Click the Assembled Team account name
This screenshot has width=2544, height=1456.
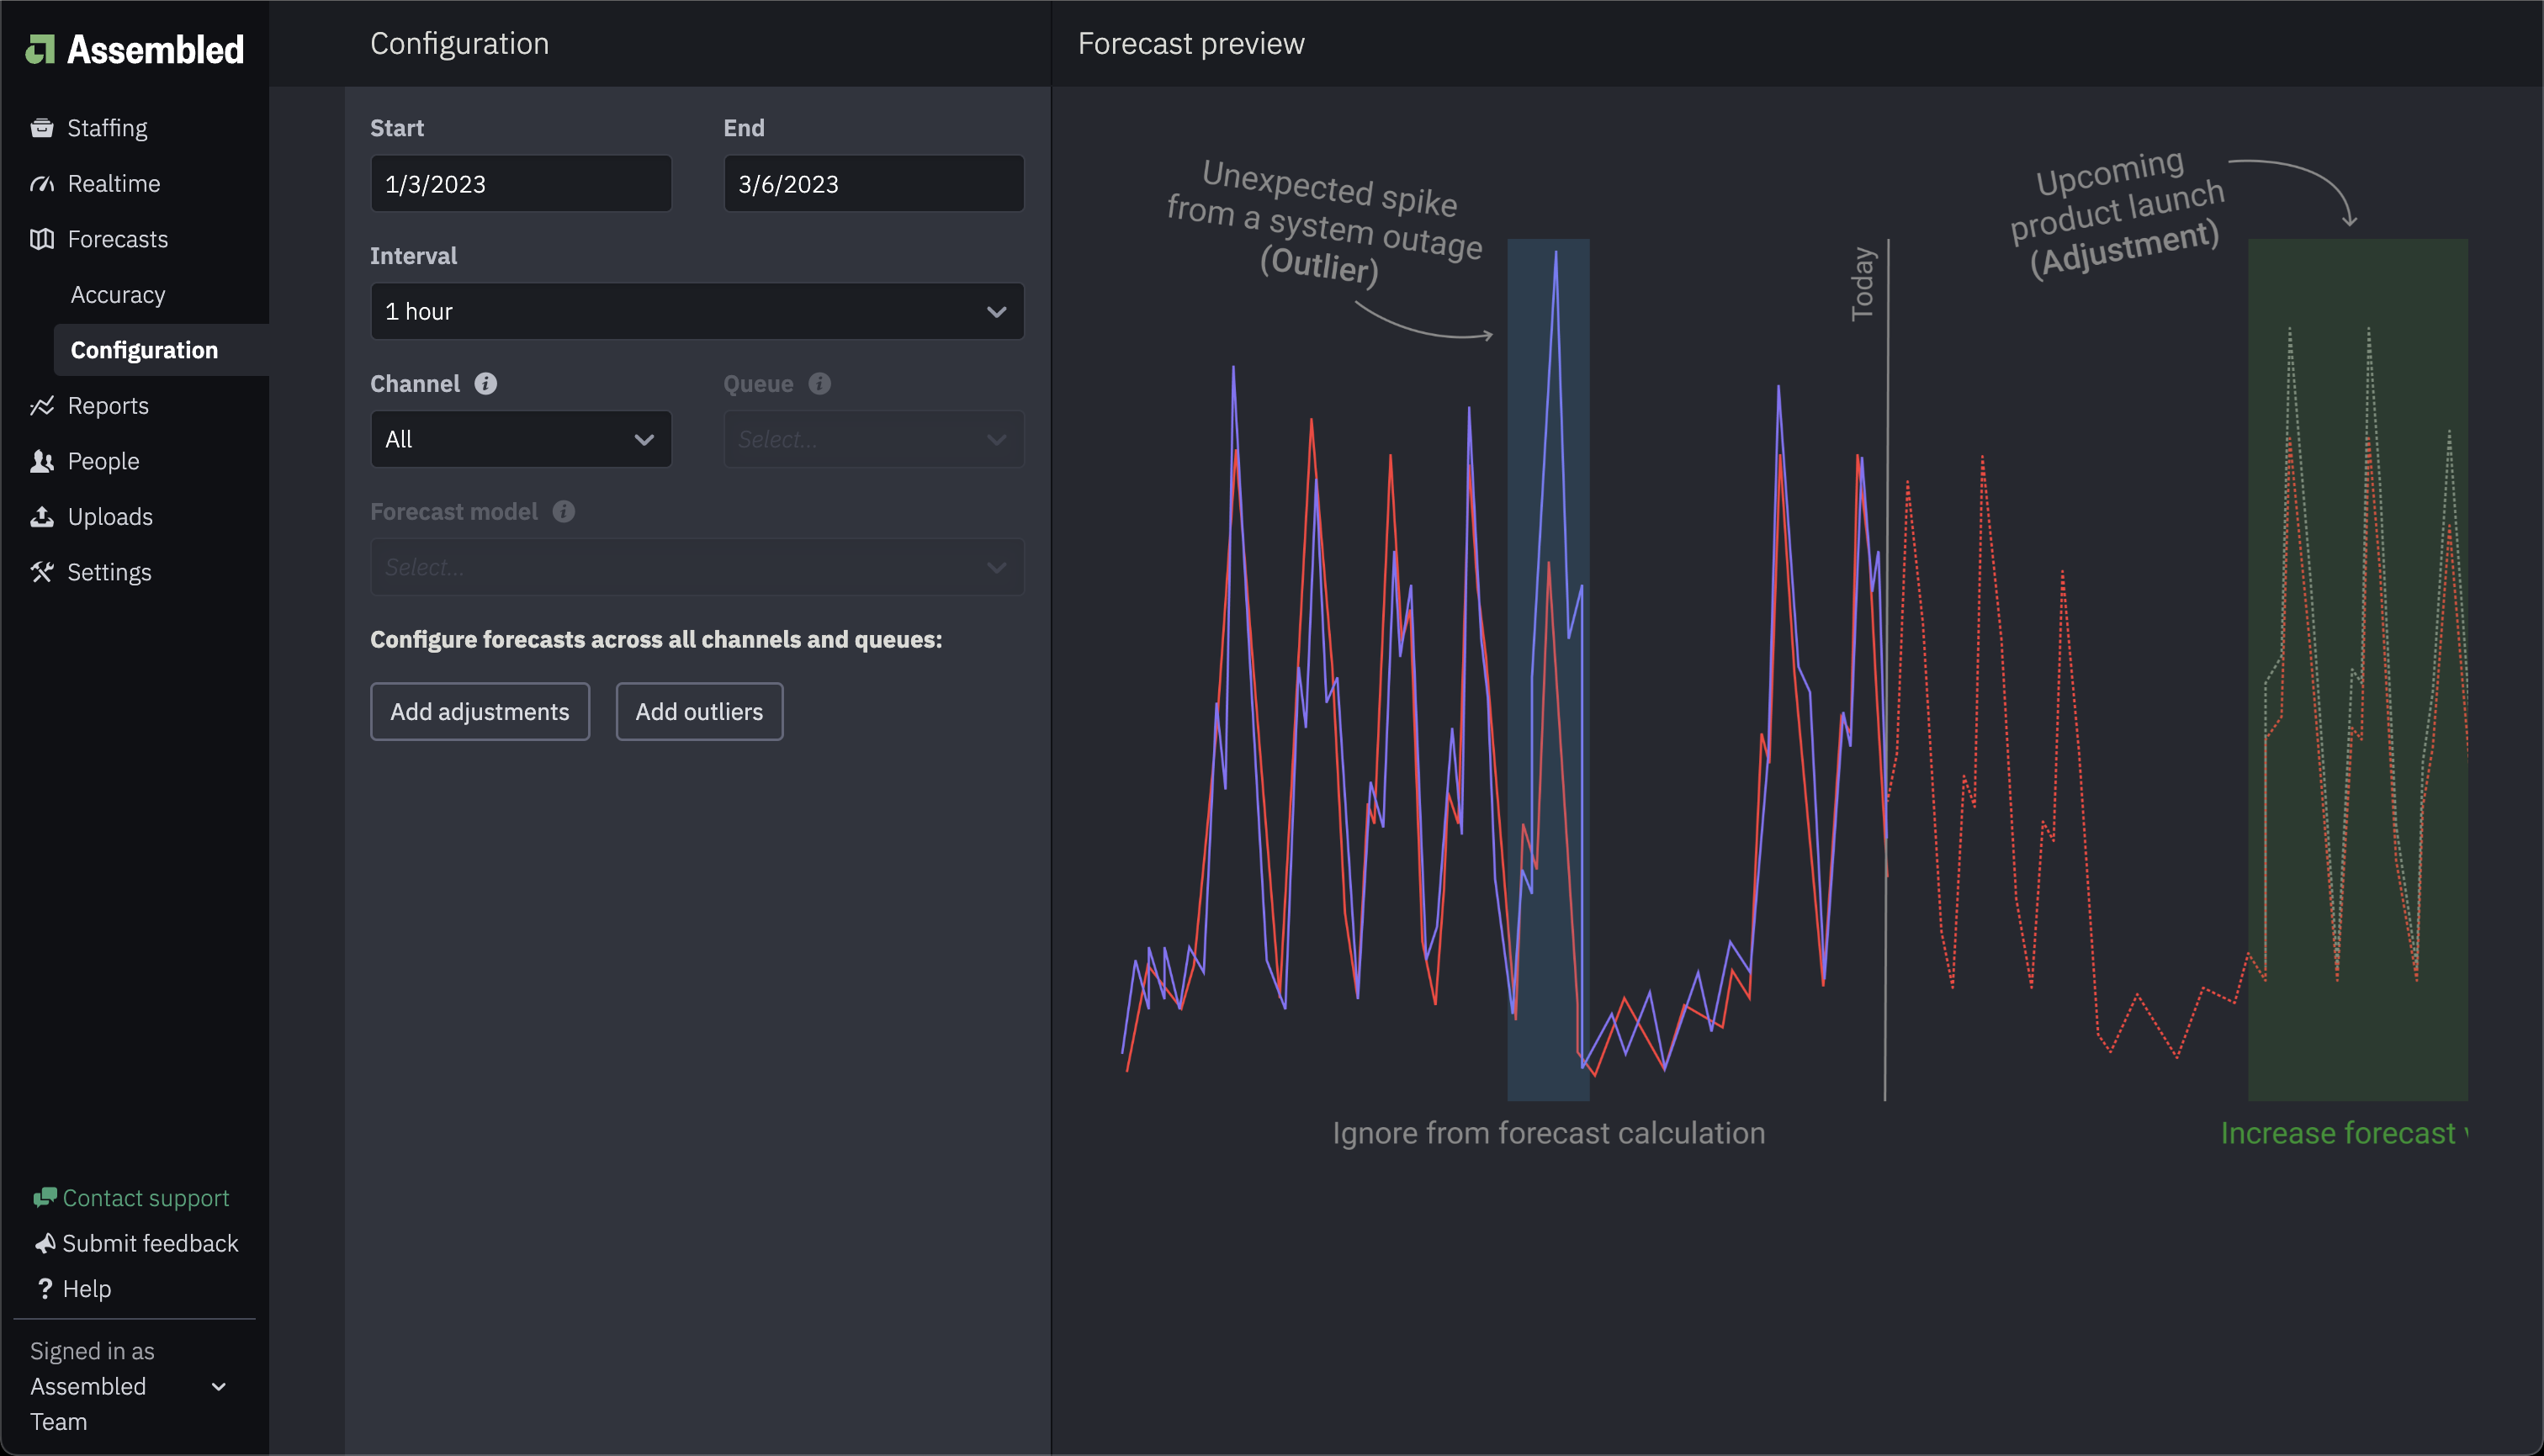click(x=88, y=1404)
